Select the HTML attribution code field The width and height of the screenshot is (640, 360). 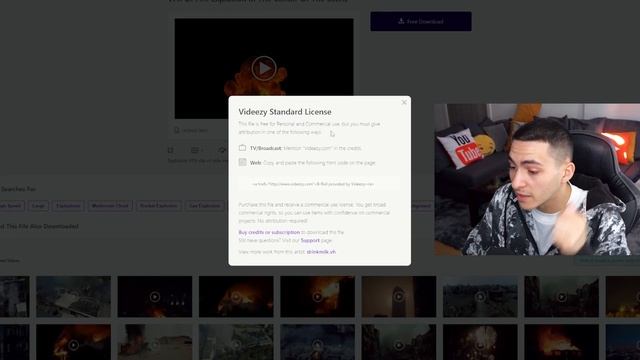[319, 184]
